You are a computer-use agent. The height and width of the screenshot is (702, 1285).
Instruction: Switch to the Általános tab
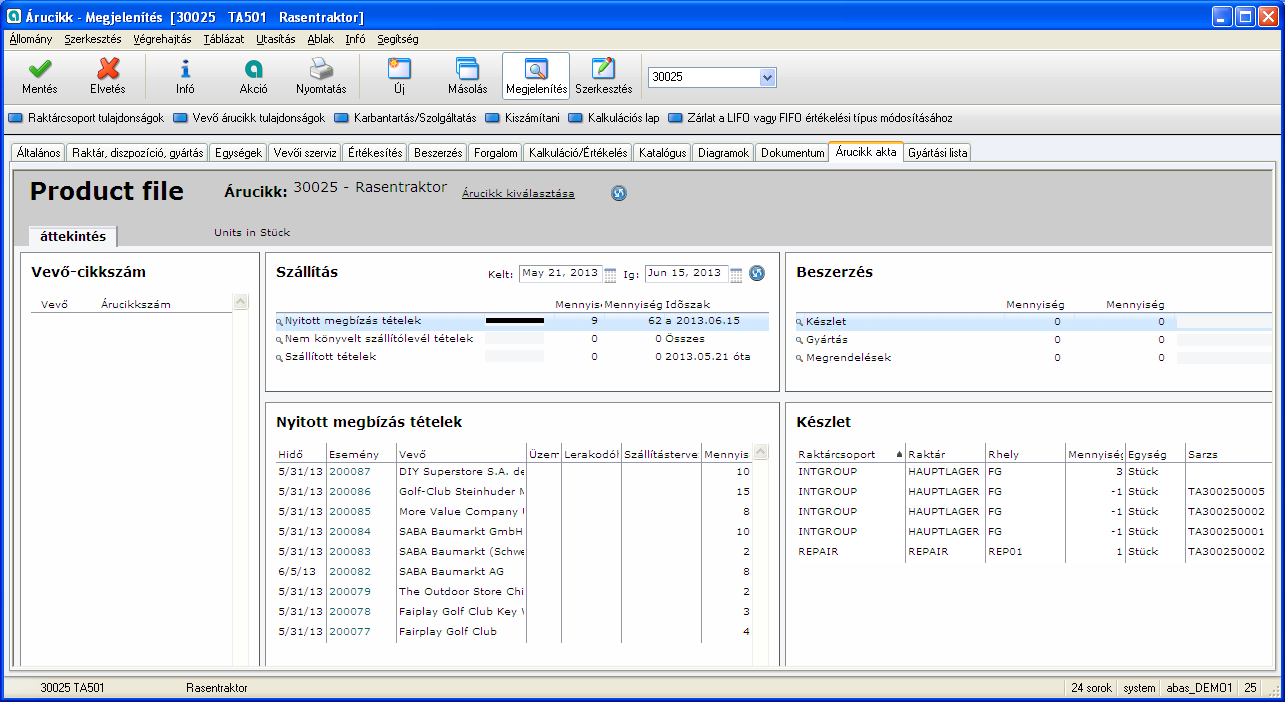(x=39, y=153)
